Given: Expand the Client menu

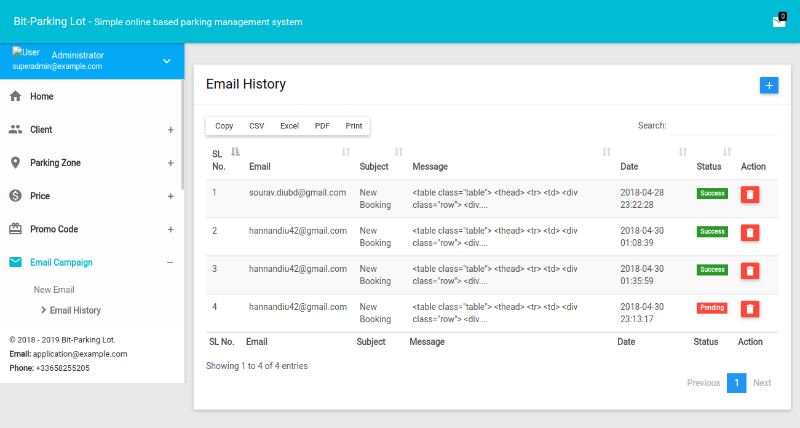Looking at the screenshot, I should coord(170,130).
